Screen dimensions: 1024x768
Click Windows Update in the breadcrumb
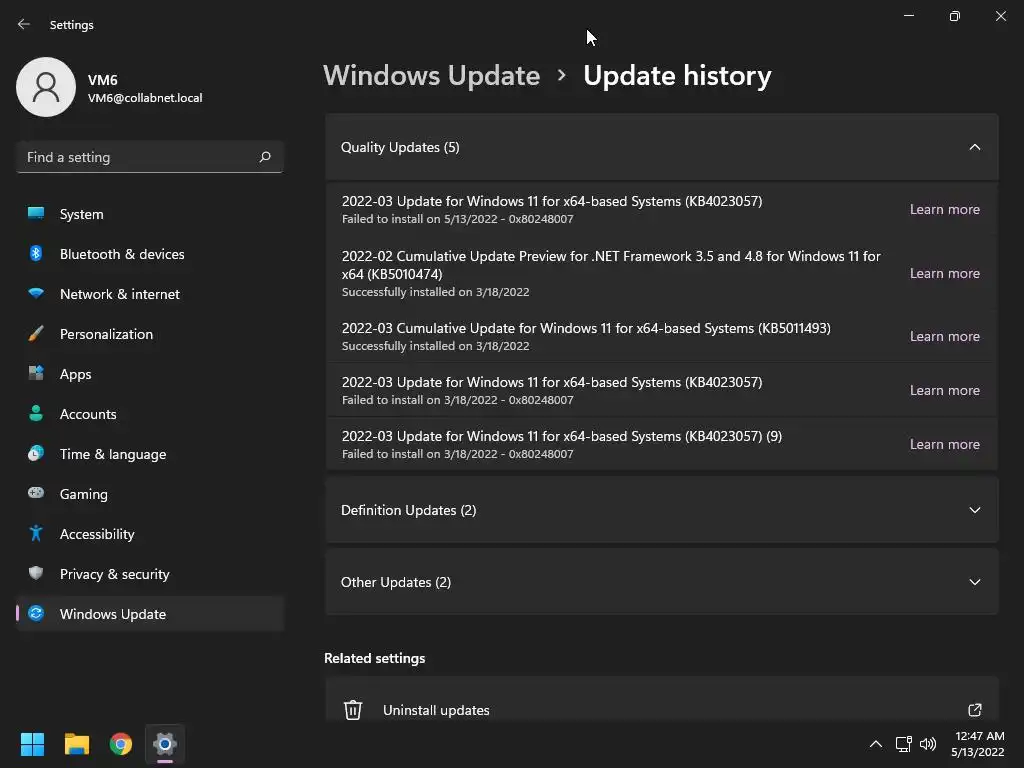click(x=431, y=76)
